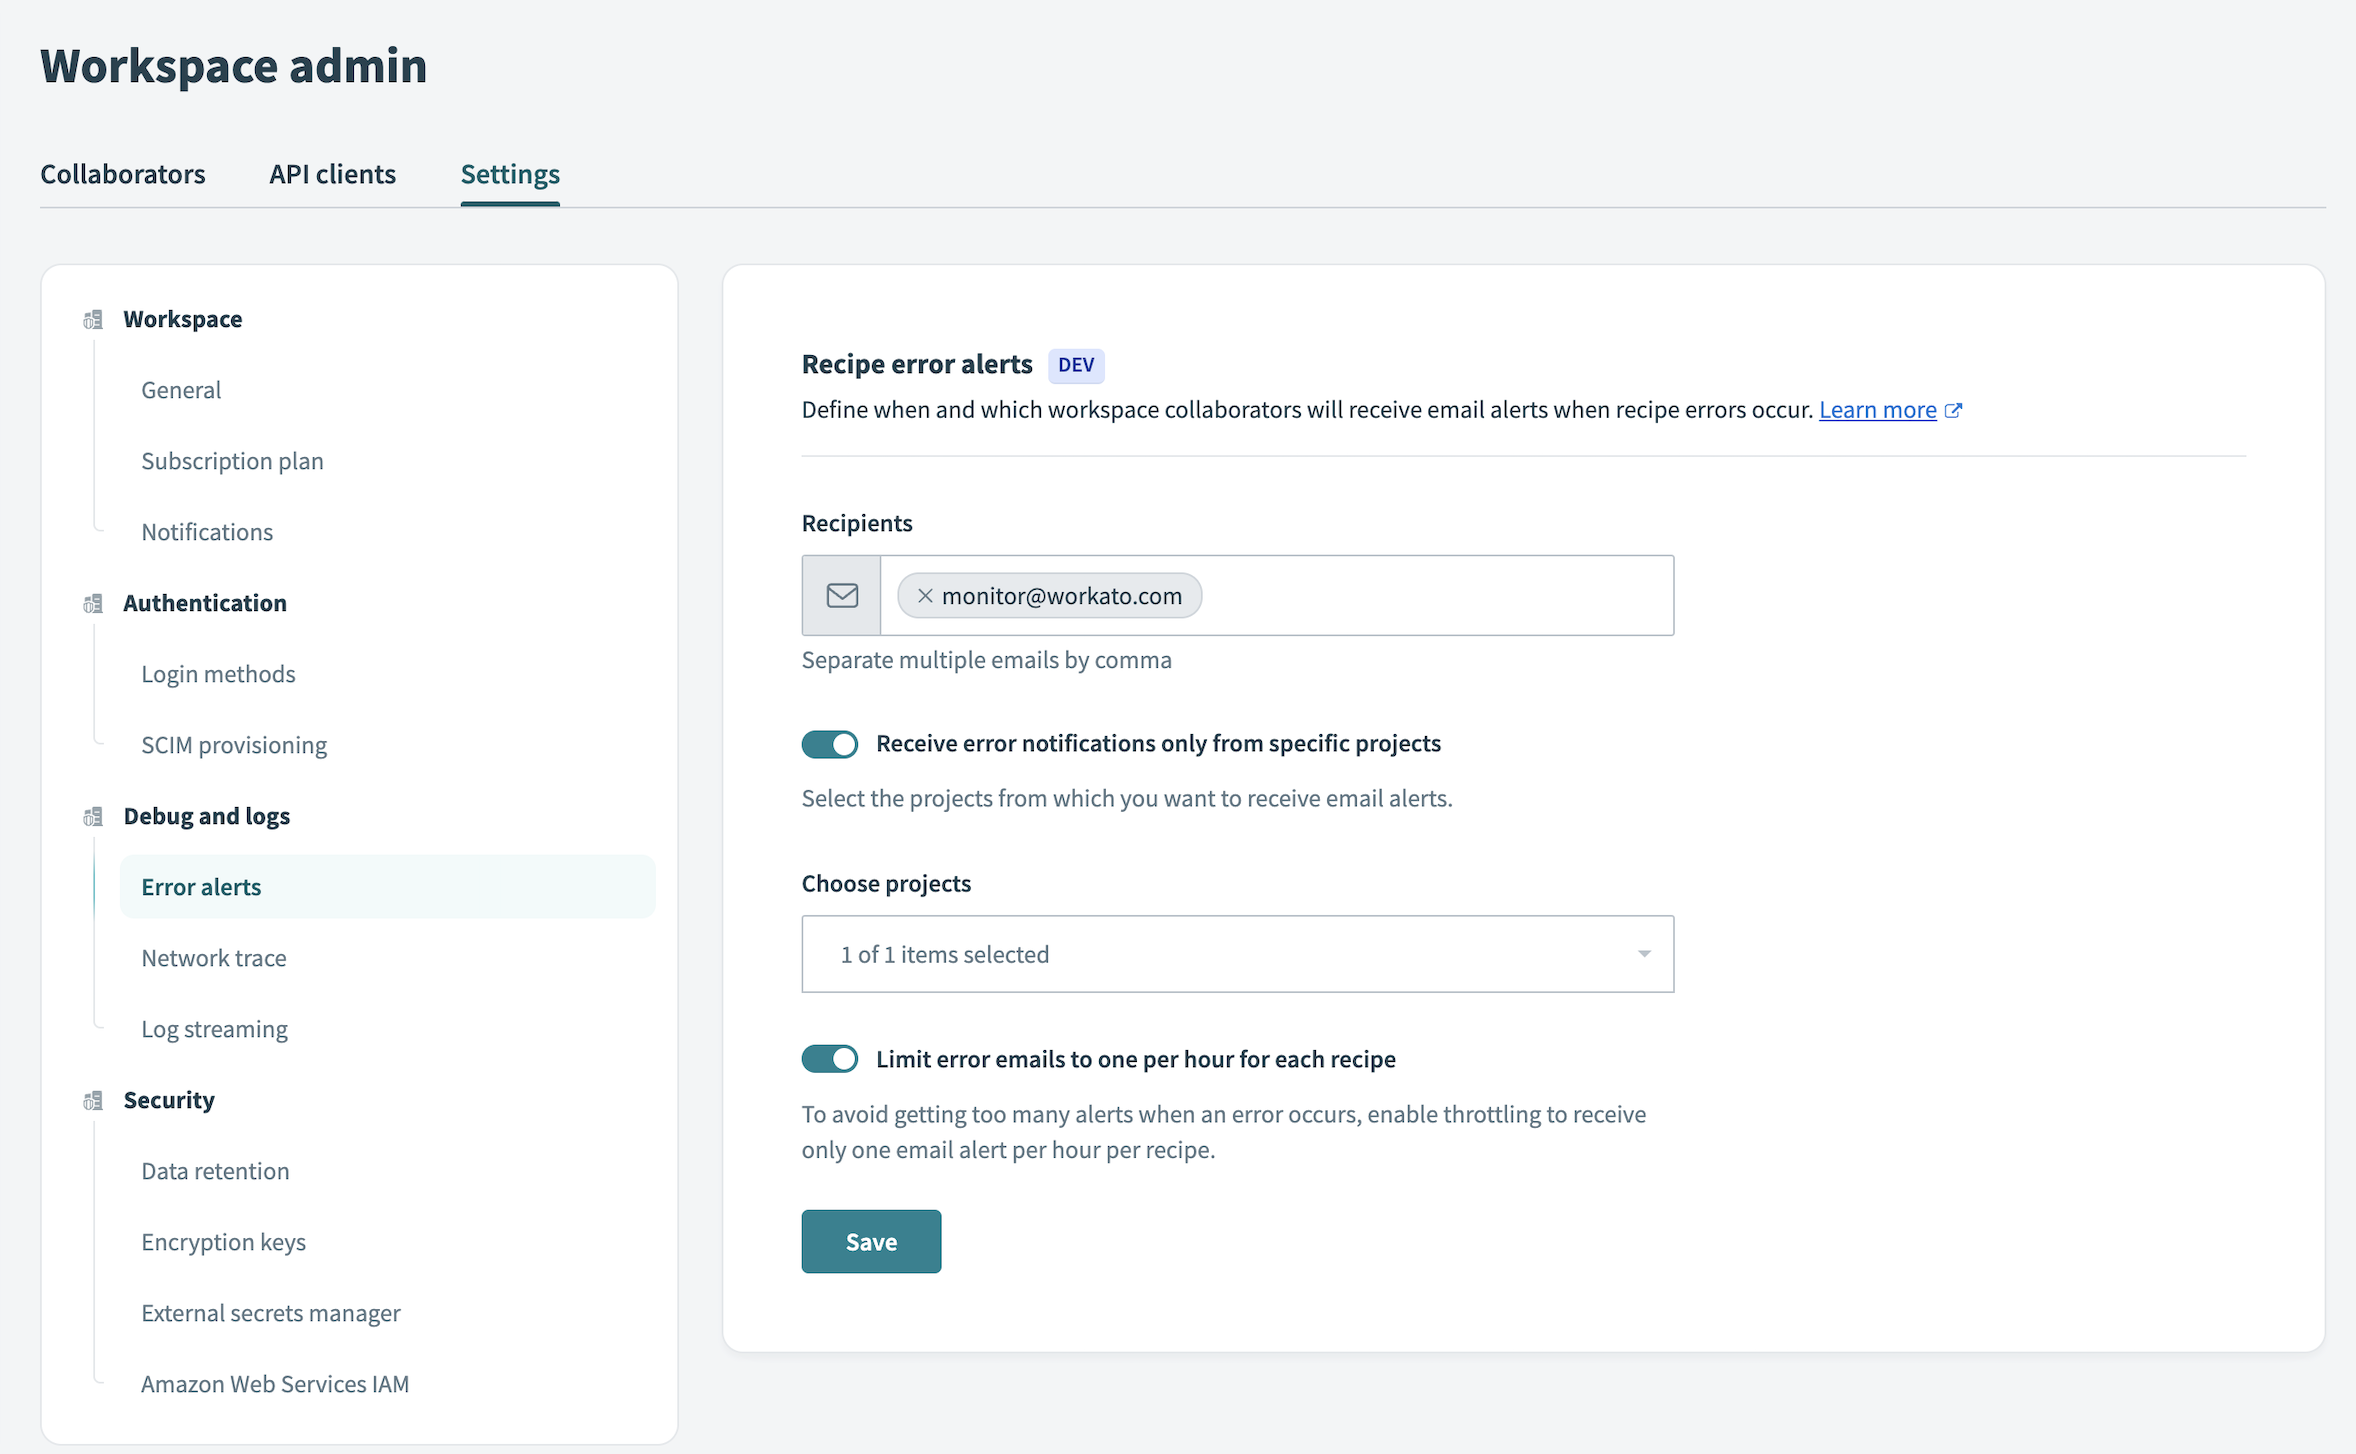Open the Learn more documentation link

pyautogui.click(x=1878, y=409)
